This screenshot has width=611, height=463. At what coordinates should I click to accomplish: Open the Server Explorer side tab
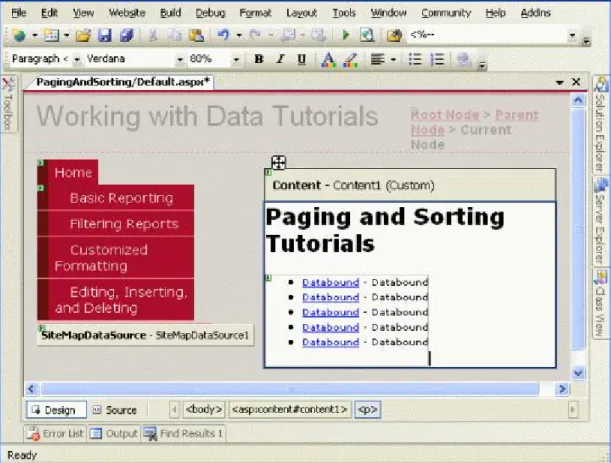click(x=600, y=221)
